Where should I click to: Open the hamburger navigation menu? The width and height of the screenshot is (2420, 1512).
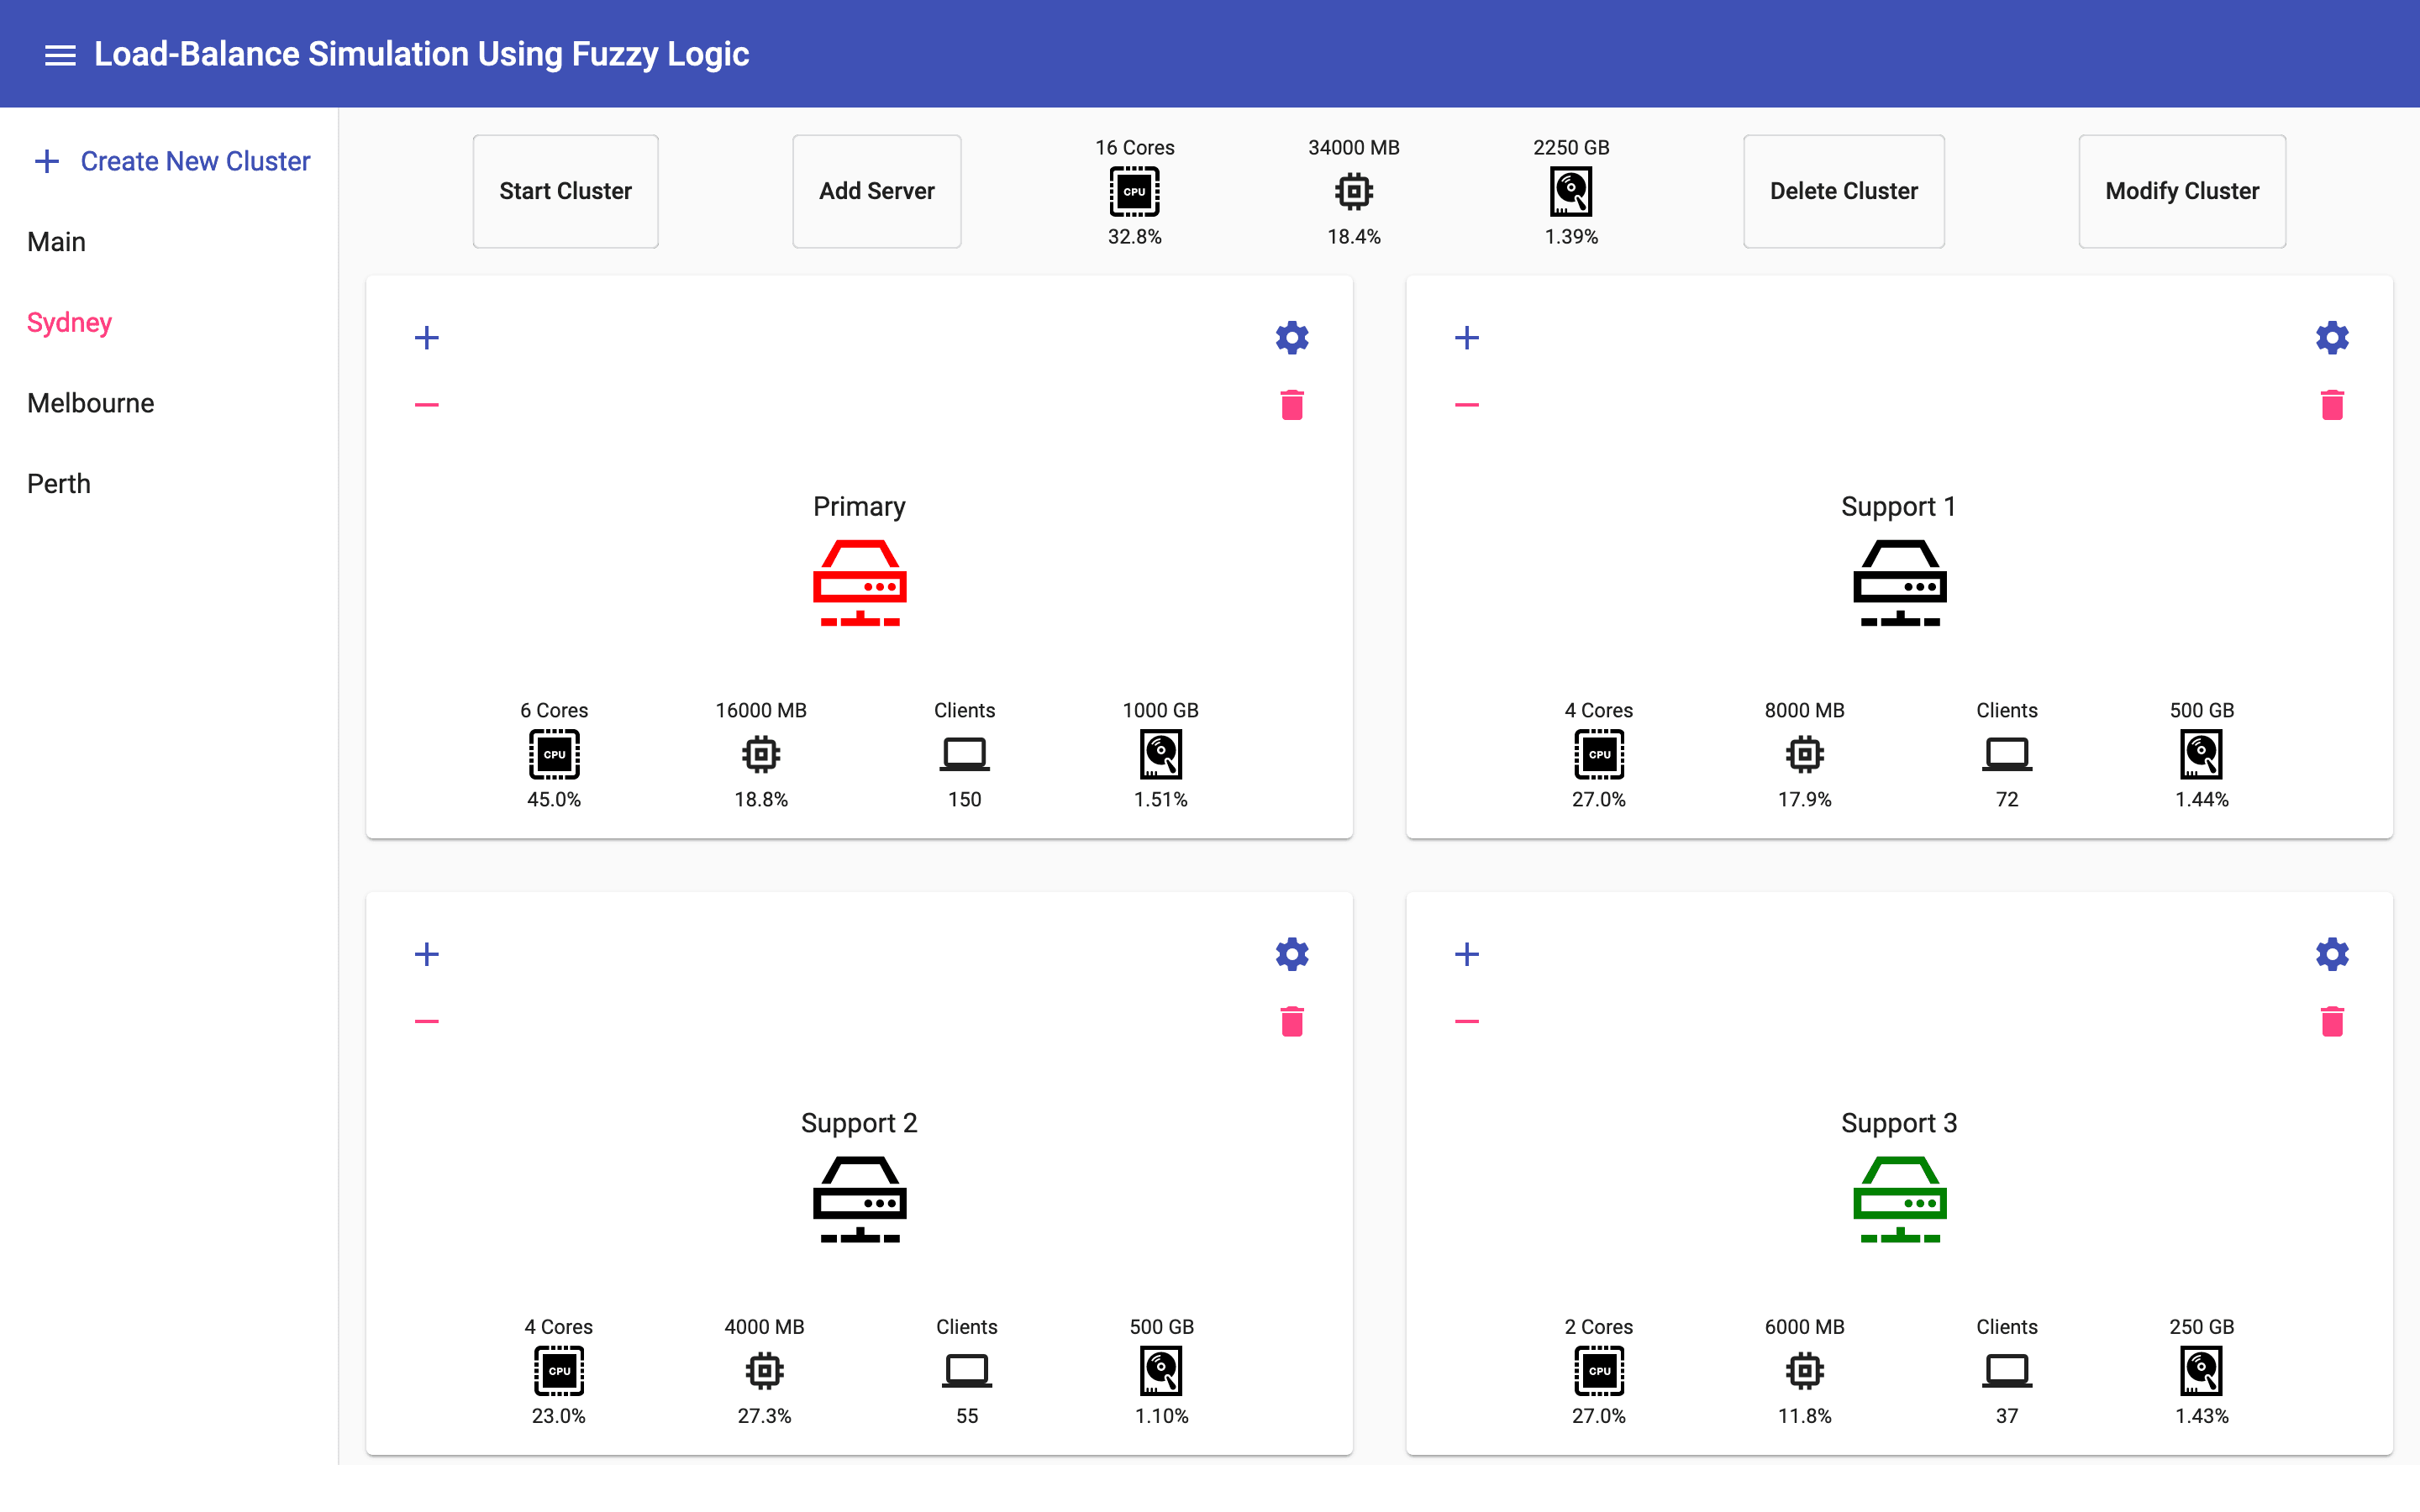(x=60, y=55)
